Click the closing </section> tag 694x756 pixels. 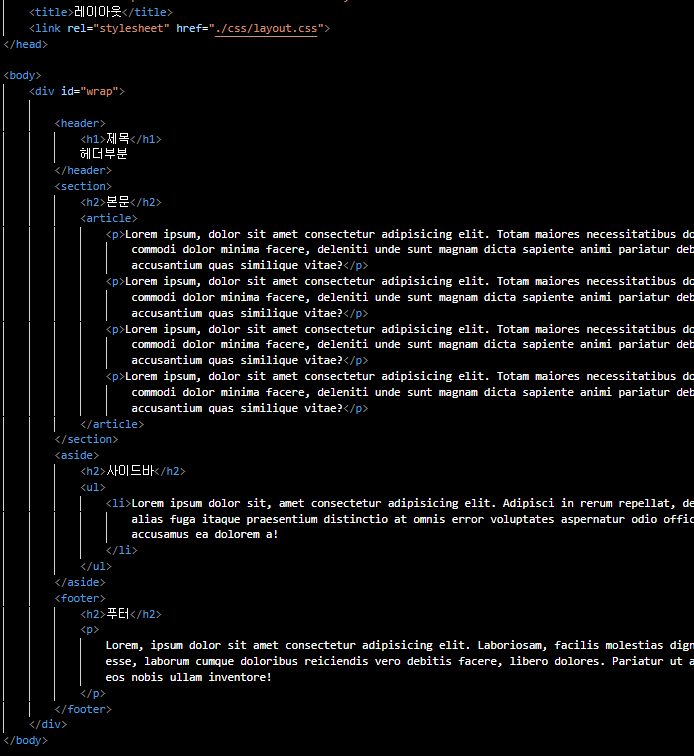pyautogui.click(x=86, y=439)
